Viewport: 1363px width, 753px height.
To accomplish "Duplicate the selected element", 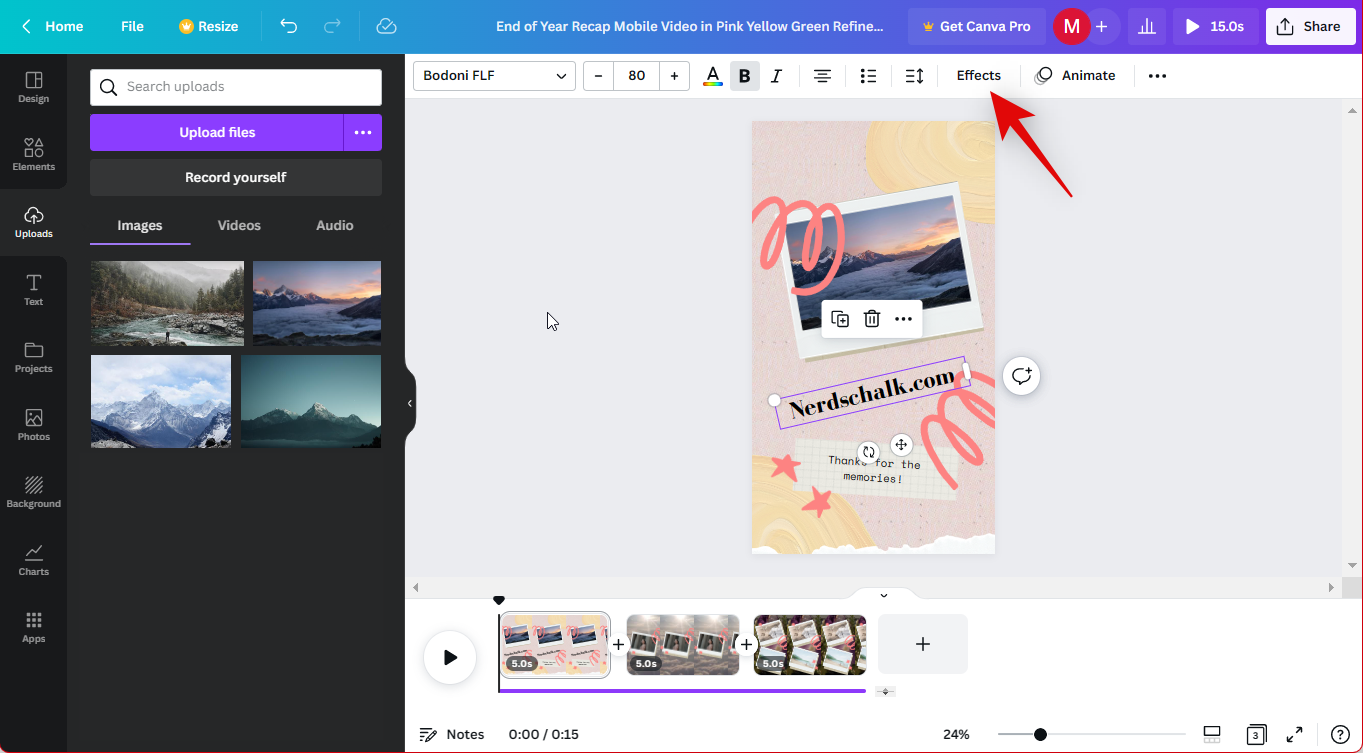I will click(x=840, y=319).
